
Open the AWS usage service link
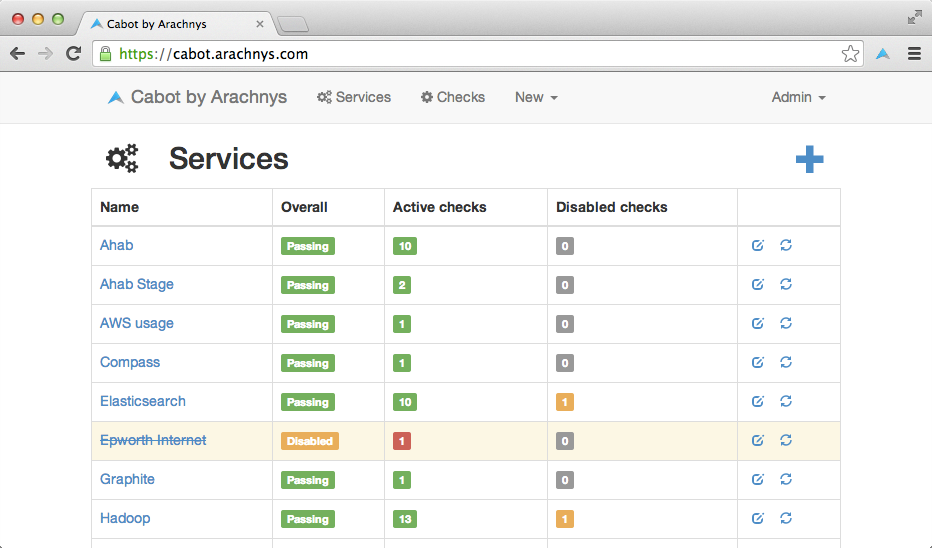(137, 324)
